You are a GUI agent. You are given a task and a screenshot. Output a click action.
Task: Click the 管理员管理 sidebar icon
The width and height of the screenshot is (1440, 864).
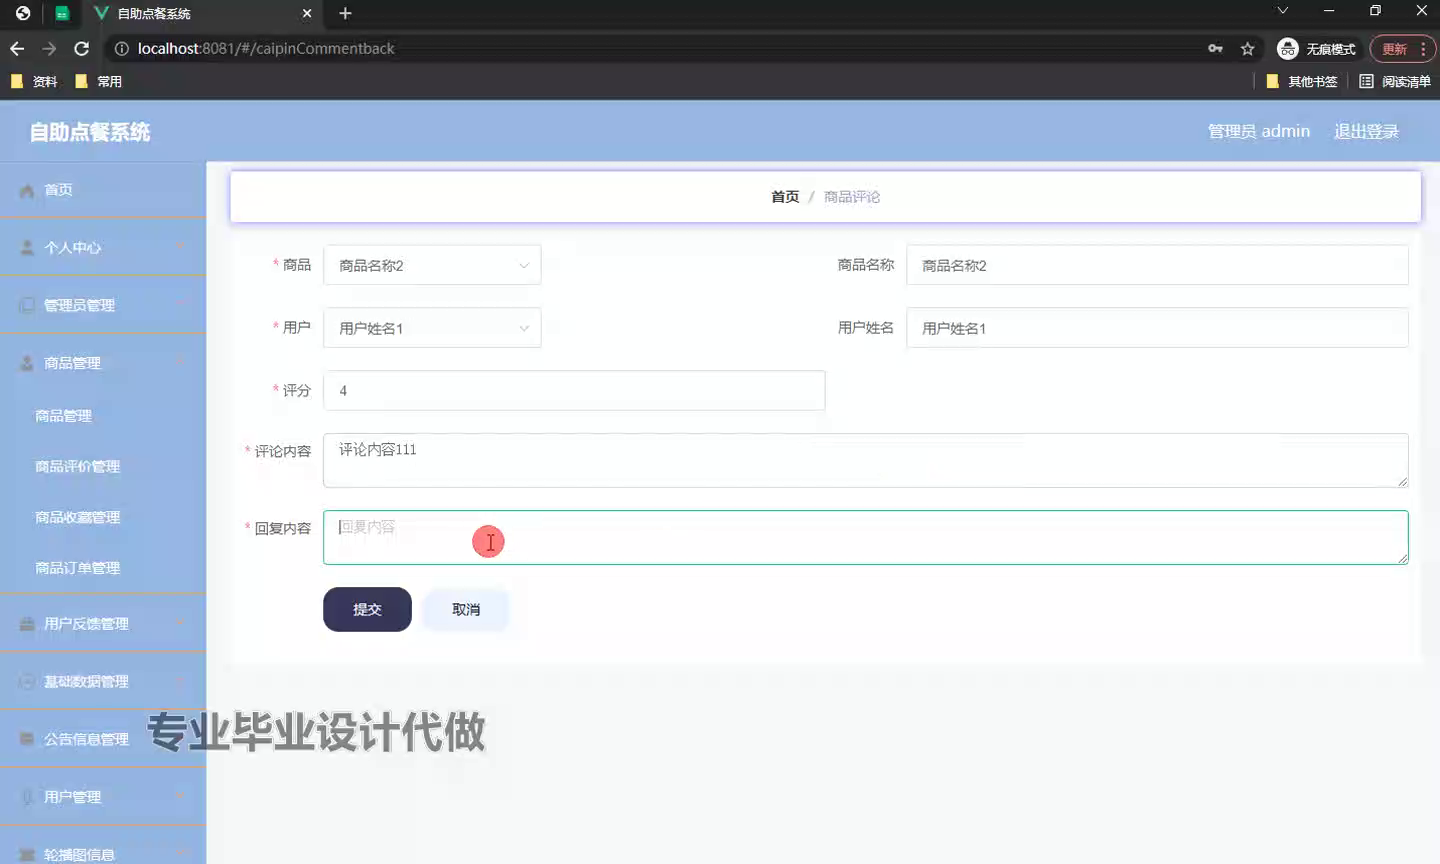tap(27, 305)
